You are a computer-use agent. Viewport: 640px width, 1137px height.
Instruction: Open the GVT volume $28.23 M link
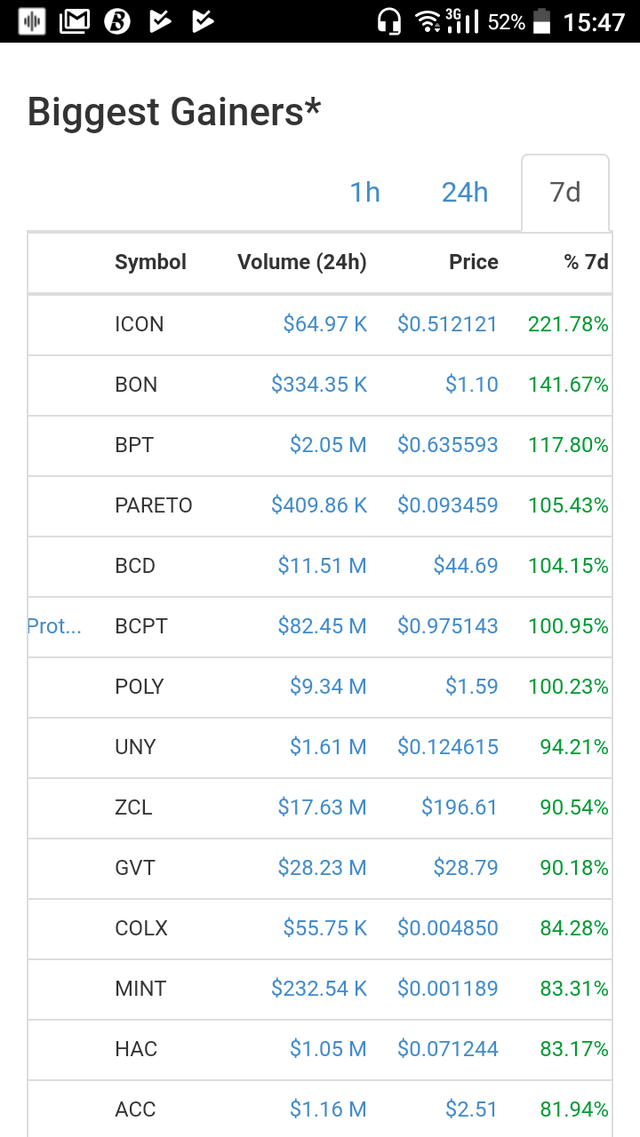click(x=323, y=868)
